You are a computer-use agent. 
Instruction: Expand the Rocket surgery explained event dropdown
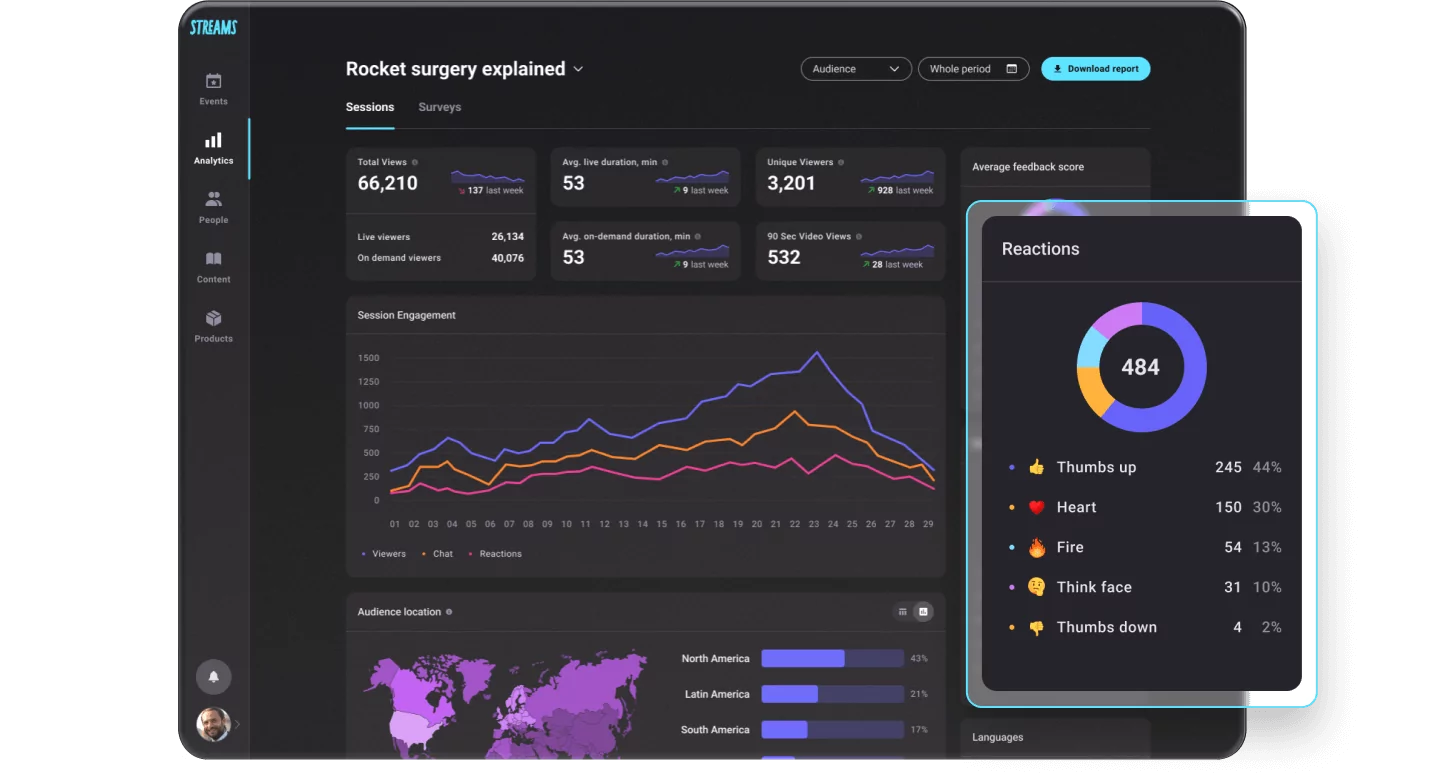tap(577, 69)
